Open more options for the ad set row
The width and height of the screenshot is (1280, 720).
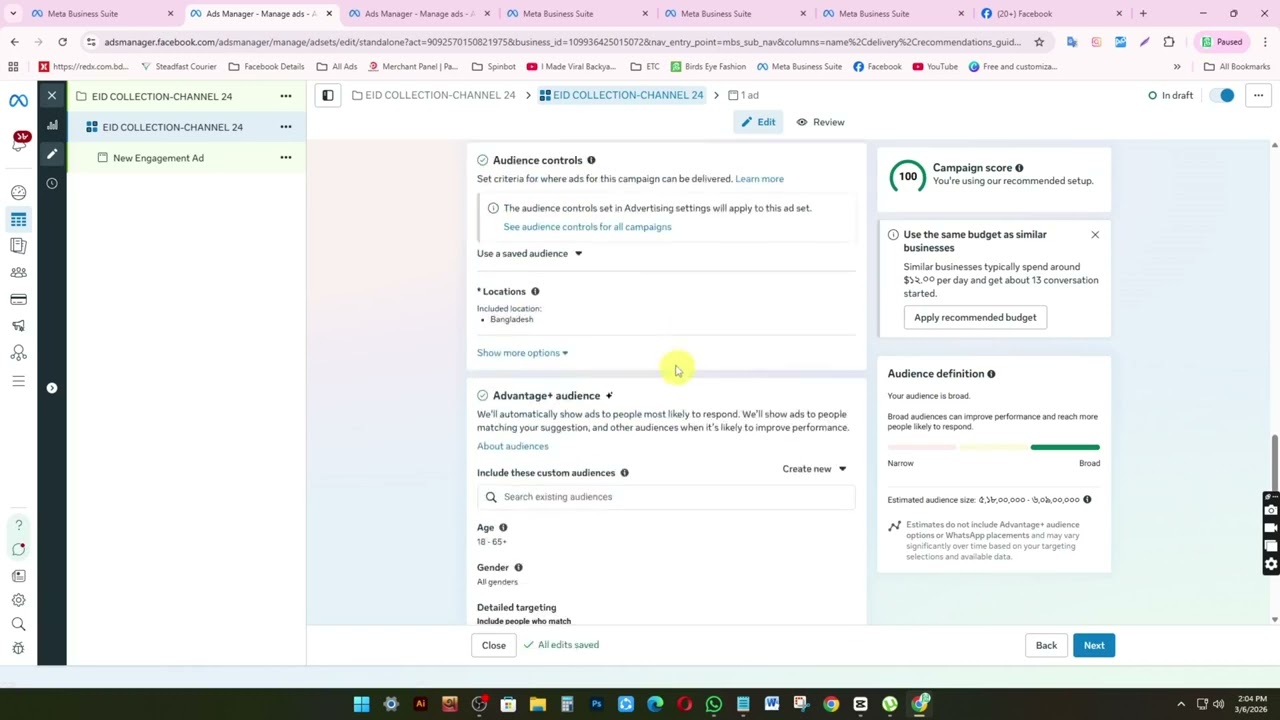coord(286,127)
